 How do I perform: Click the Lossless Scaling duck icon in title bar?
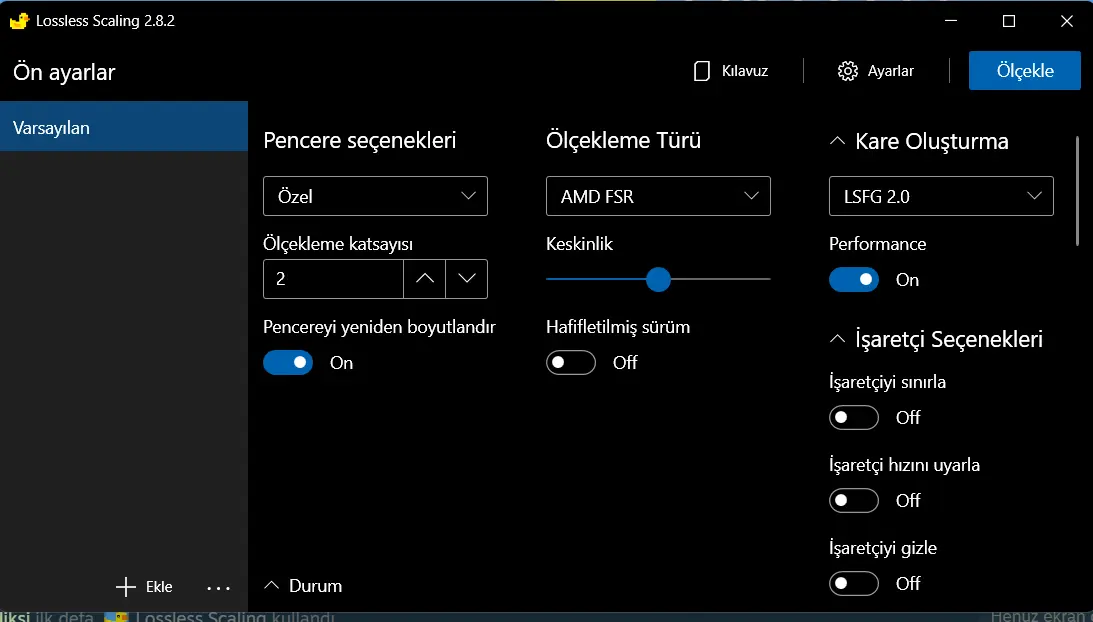point(20,21)
